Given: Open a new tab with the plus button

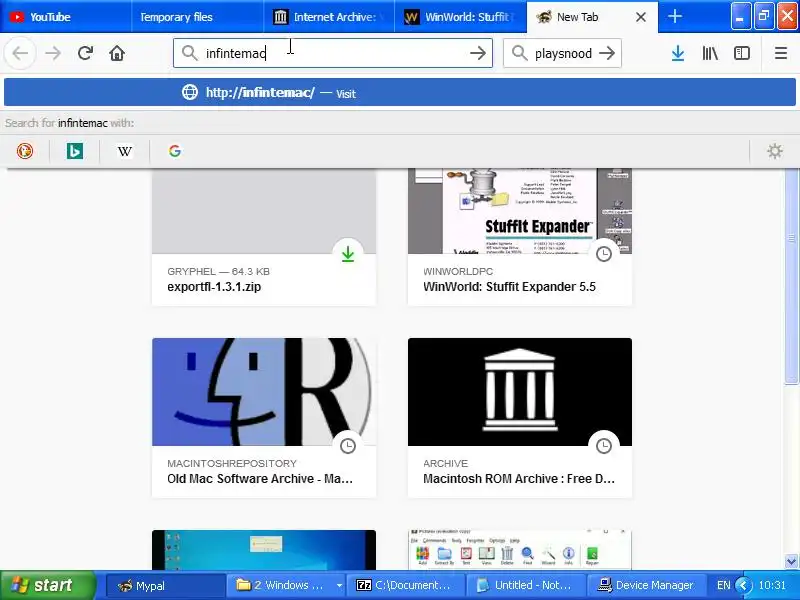Looking at the screenshot, I should click(x=674, y=16).
